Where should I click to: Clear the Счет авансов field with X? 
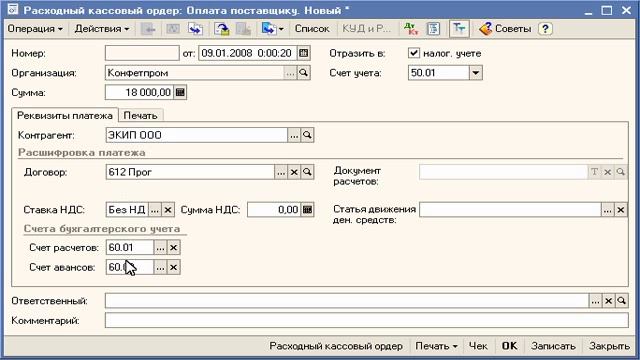(x=173, y=267)
